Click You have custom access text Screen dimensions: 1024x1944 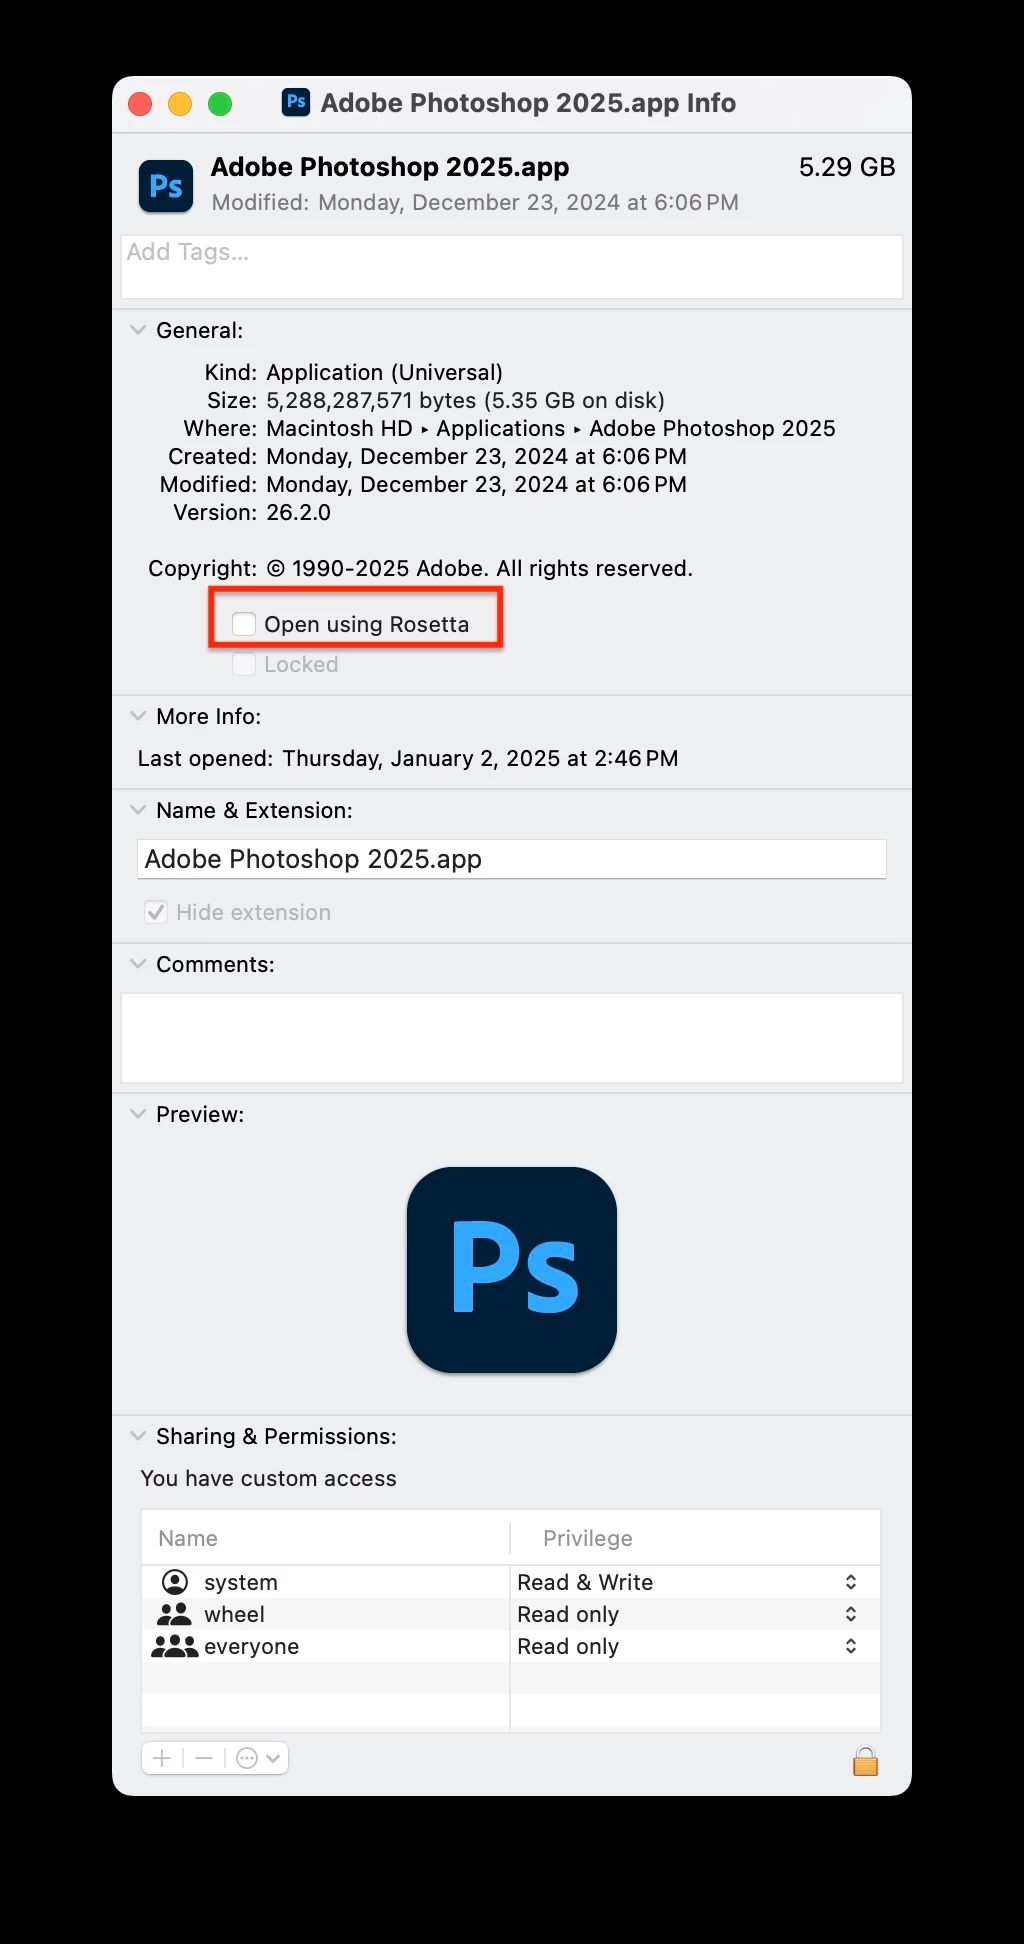(x=268, y=1478)
